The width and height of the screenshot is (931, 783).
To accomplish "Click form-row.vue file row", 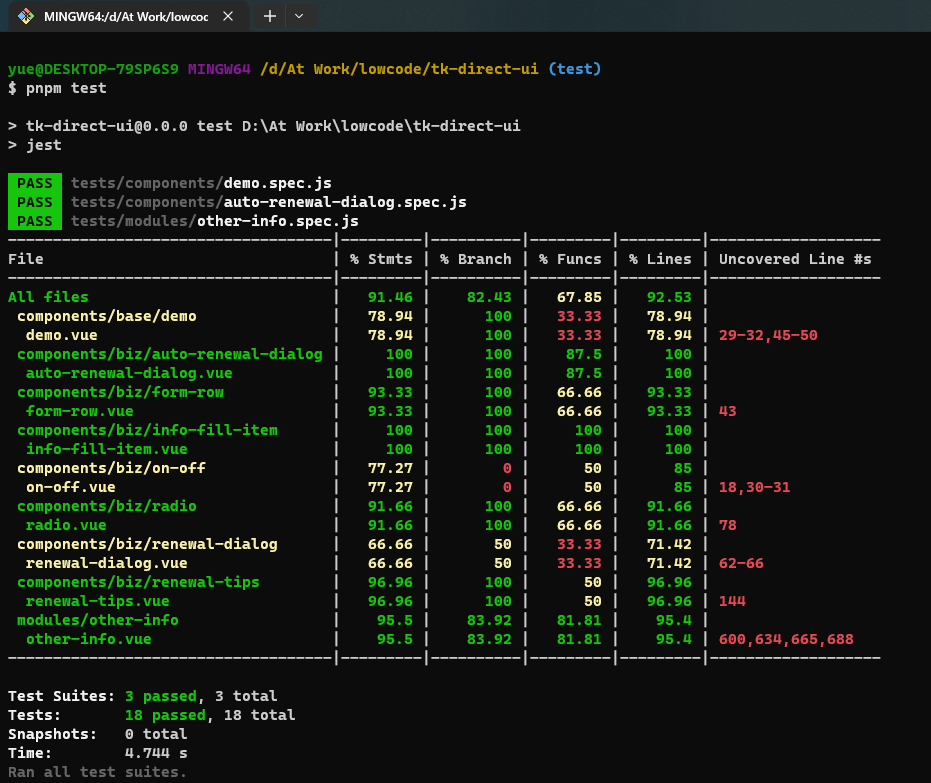I will pos(80,411).
